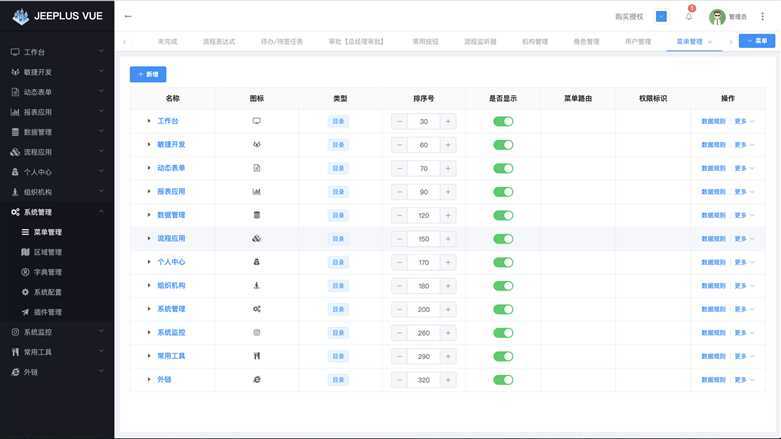Click the gears icon in the 系统管理 table row
The width and height of the screenshot is (781, 439).
click(257, 309)
